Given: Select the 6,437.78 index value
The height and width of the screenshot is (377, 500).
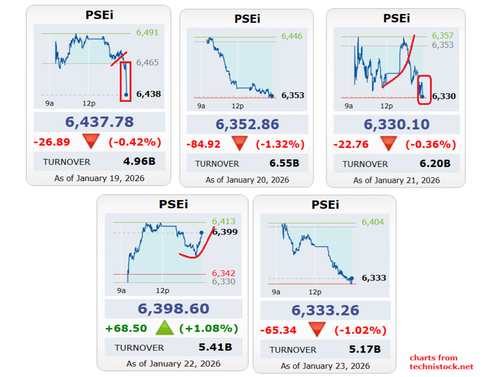Looking at the screenshot, I should 99,122.
